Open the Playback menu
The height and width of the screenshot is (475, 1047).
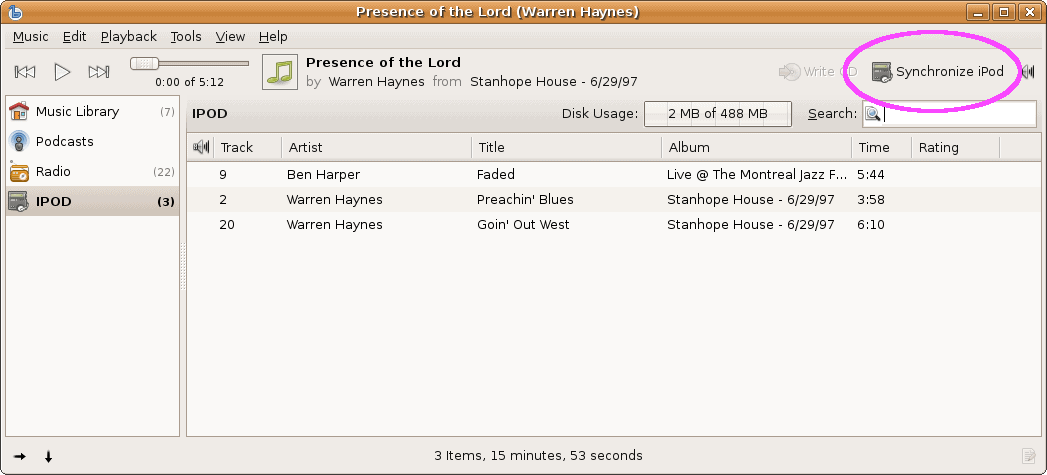[x=129, y=37]
